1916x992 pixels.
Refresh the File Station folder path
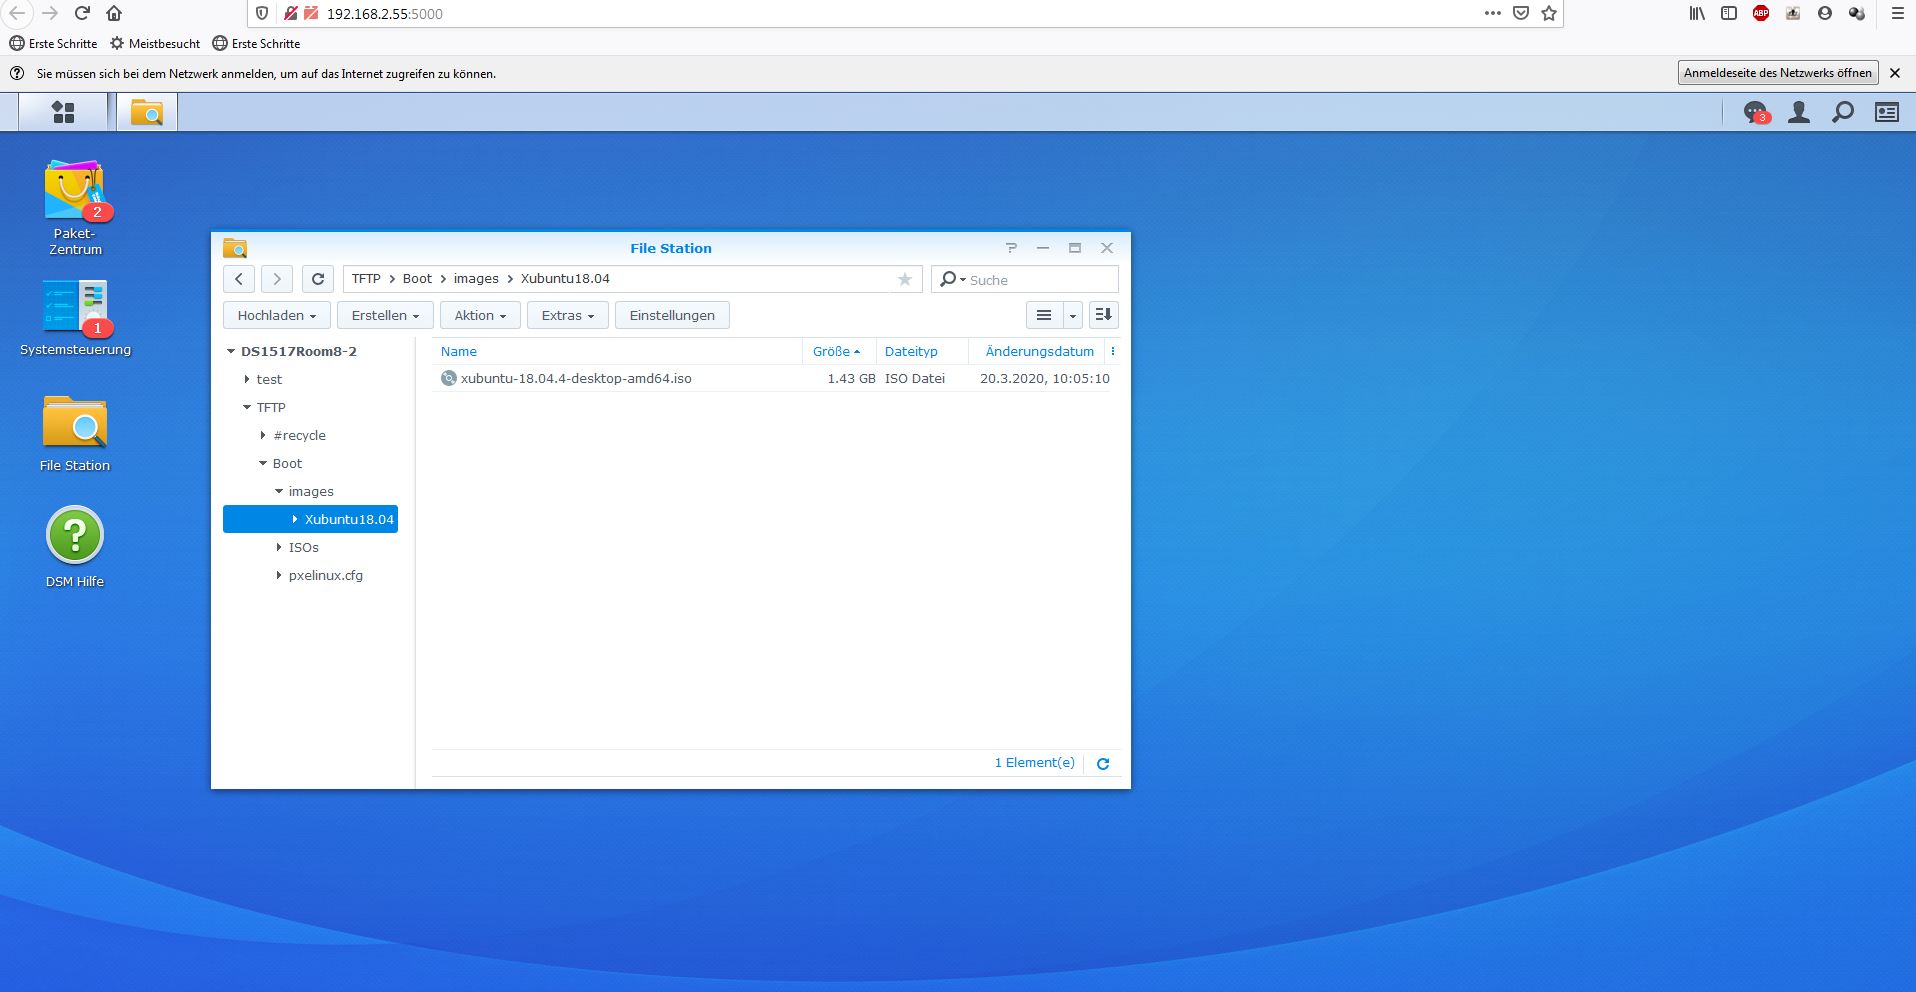click(318, 280)
